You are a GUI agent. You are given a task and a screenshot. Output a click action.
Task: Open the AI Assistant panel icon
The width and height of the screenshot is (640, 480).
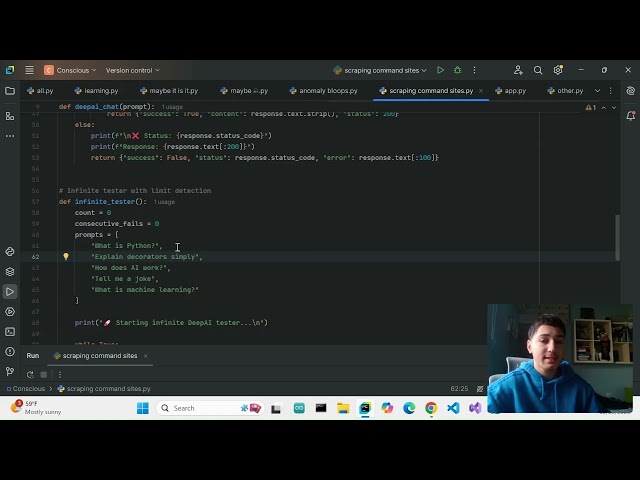coord(631,91)
